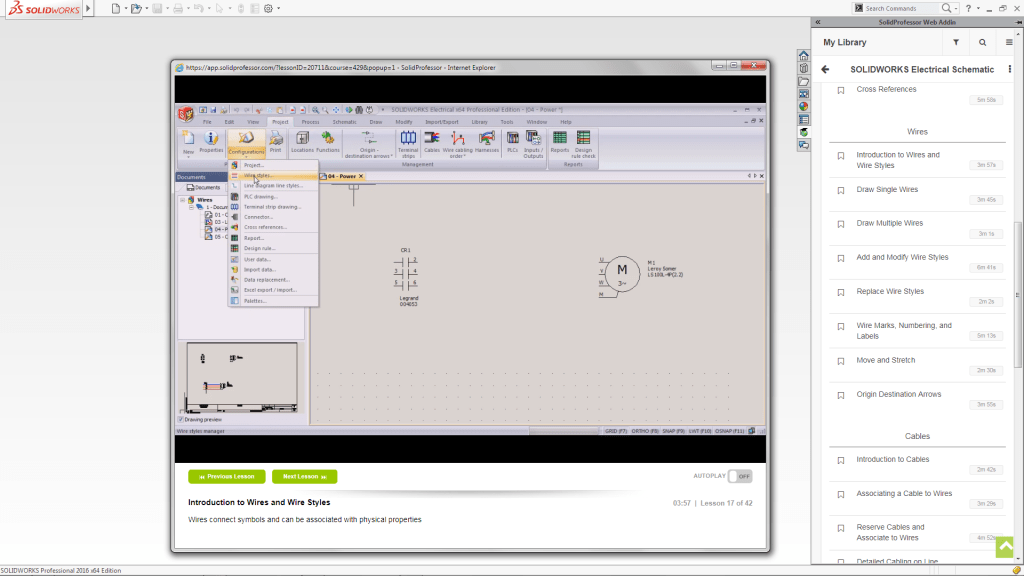Screen dimensions: 1024x576
Task: Go back using the course back arrow
Action: [825, 69]
